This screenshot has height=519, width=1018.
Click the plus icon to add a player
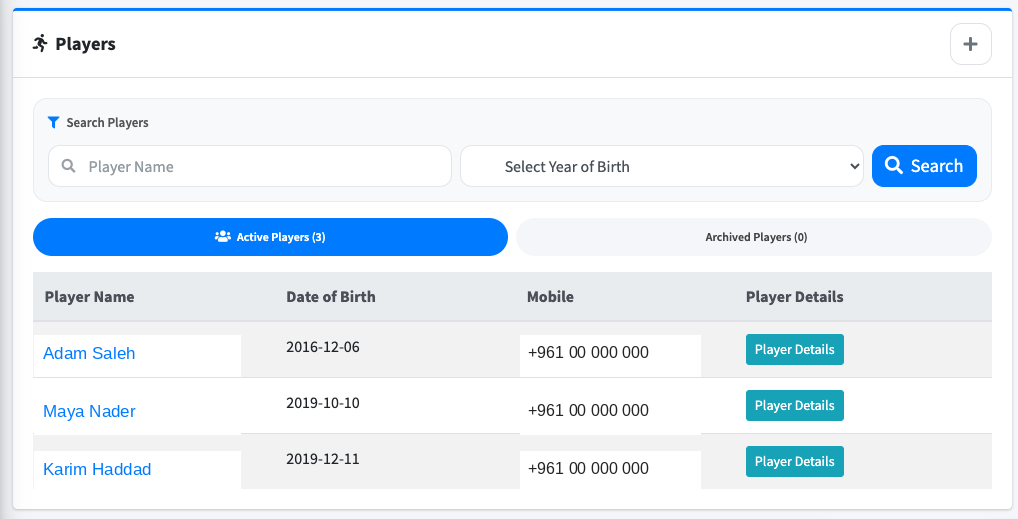970,44
